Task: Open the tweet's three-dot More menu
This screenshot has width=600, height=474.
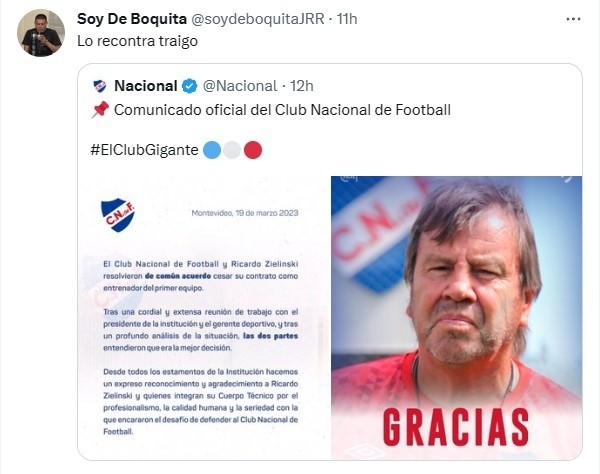Action: point(572,19)
